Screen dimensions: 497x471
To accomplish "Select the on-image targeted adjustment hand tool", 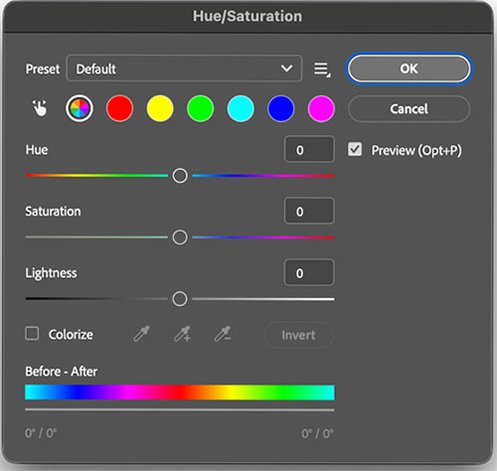I will 40,108.
